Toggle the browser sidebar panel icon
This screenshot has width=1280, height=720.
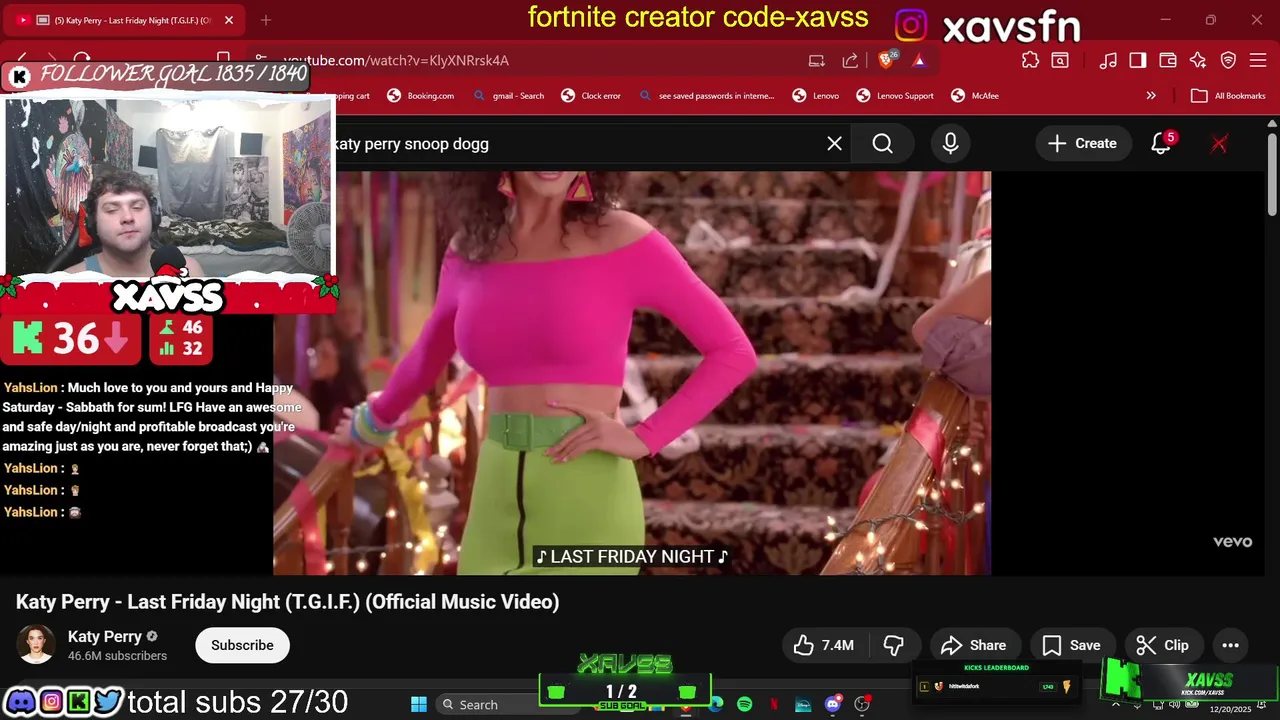pyautogui.click(x=1138, y=60)
